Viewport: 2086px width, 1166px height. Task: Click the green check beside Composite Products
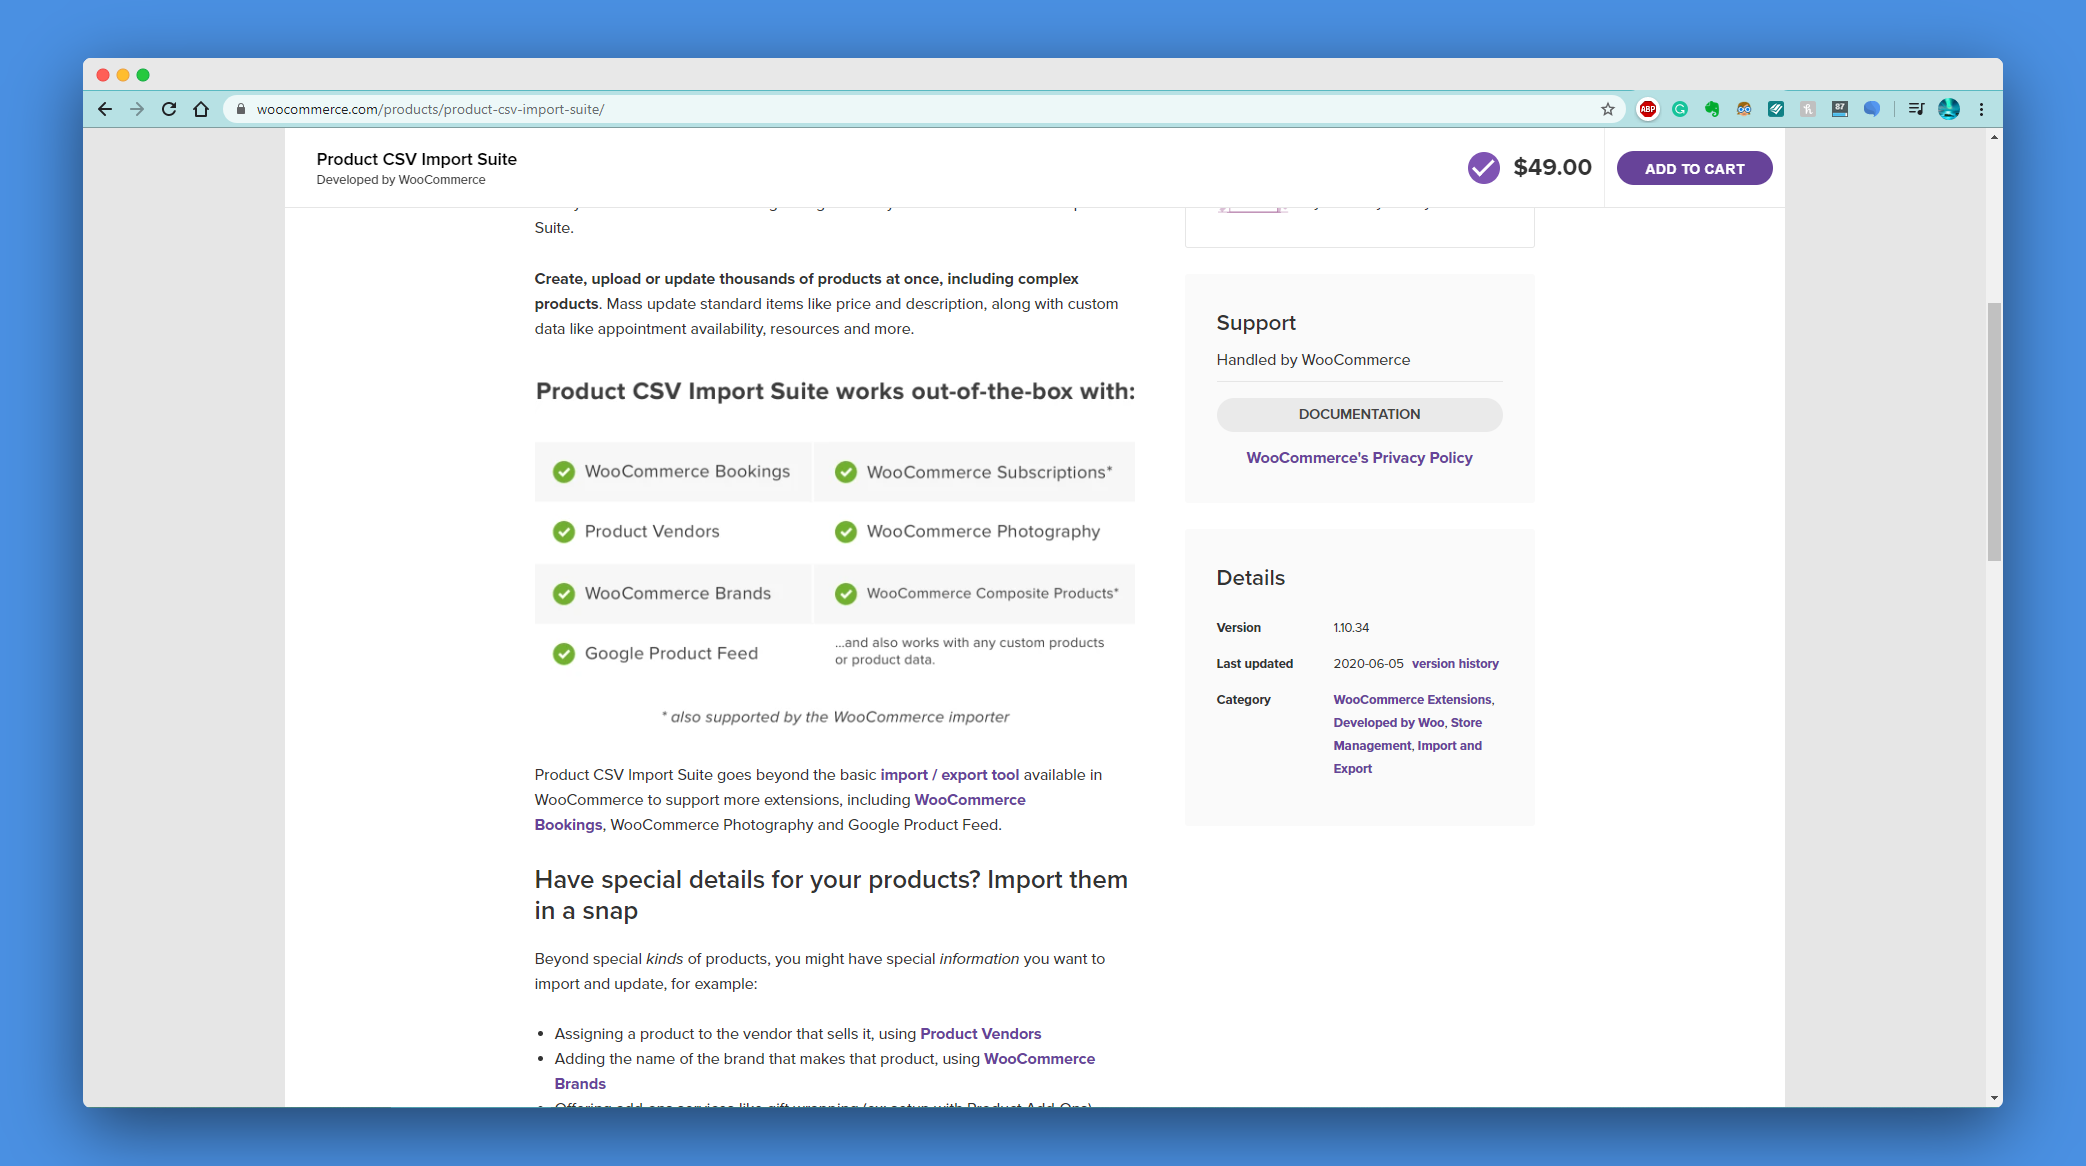coord(846,594)
